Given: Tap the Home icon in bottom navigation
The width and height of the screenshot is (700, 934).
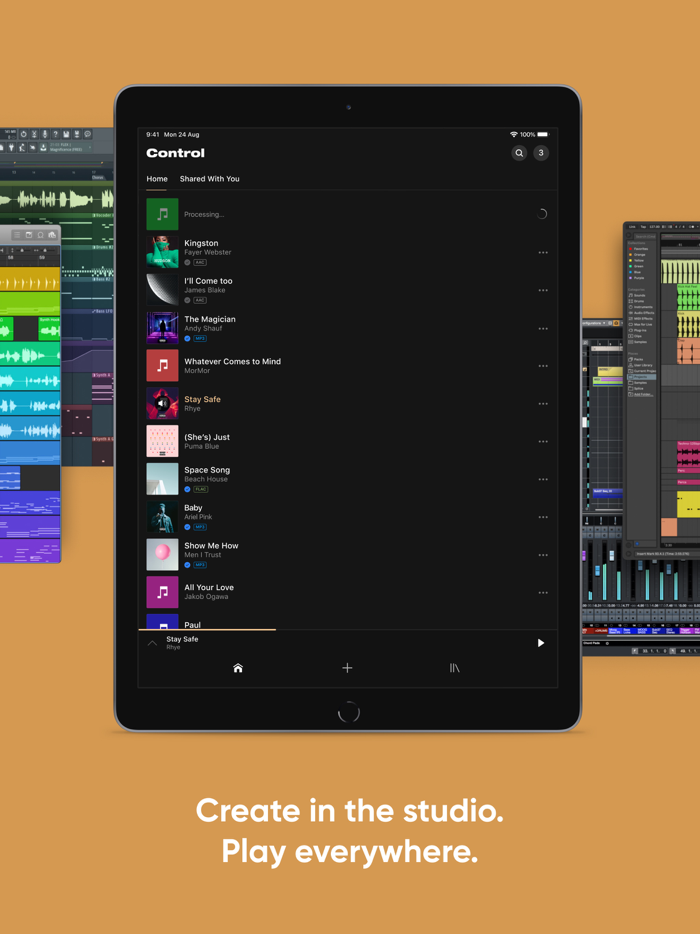Looking at the screenshot, I should pos(238,668).
